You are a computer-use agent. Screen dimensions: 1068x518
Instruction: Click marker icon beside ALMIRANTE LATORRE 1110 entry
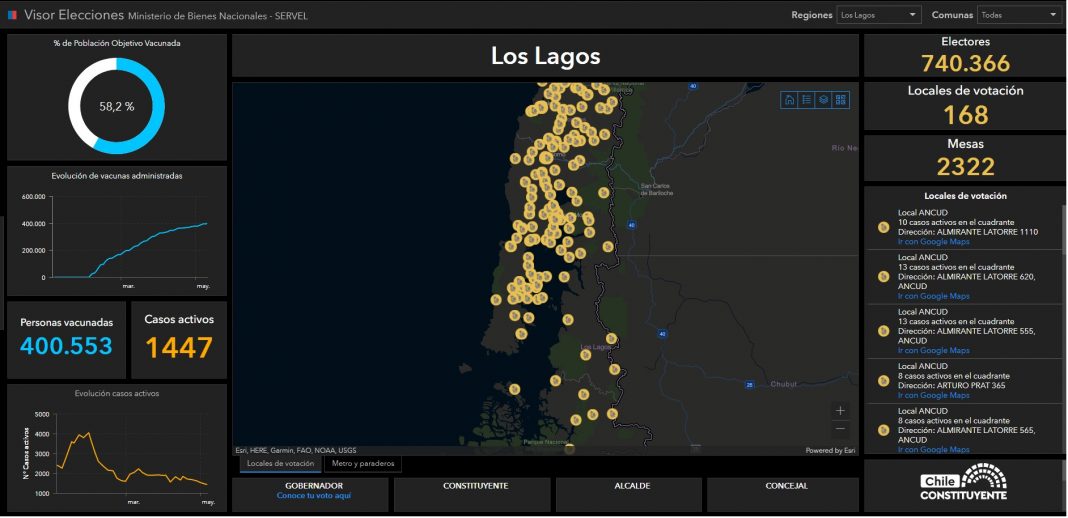coord(883,227)
